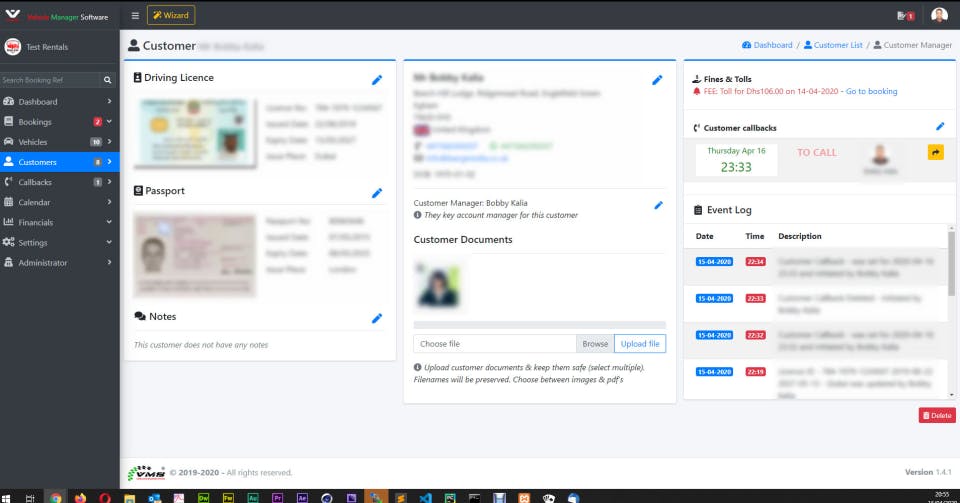The image size is (960, 503).
Task: Open Visual Studio Code from the taskbar
Action: (426, 498)
